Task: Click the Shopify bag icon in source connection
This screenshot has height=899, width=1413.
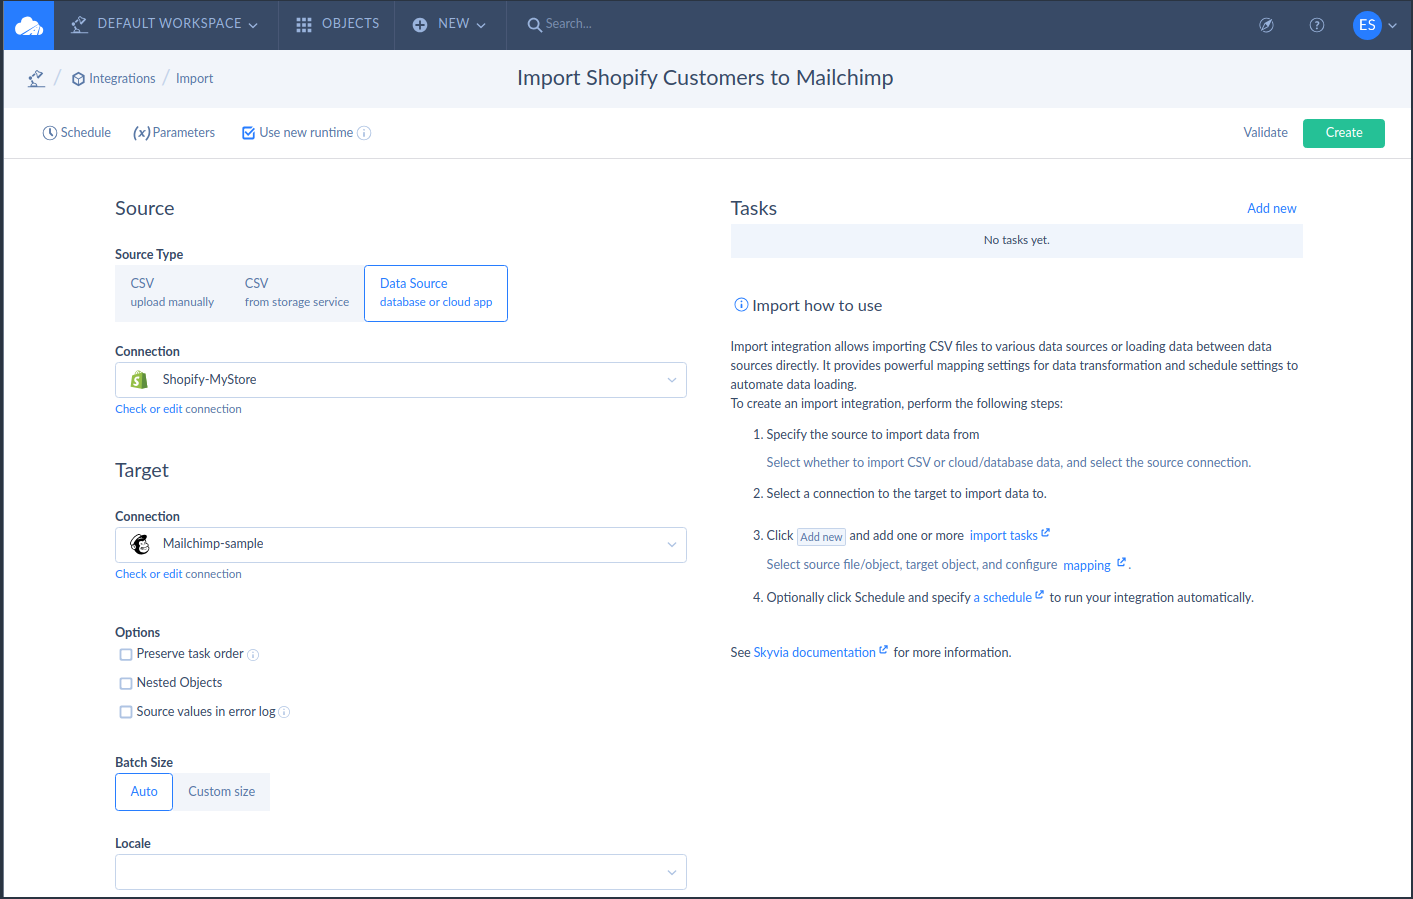Action: pyautogui.click(x=140, y=380)
